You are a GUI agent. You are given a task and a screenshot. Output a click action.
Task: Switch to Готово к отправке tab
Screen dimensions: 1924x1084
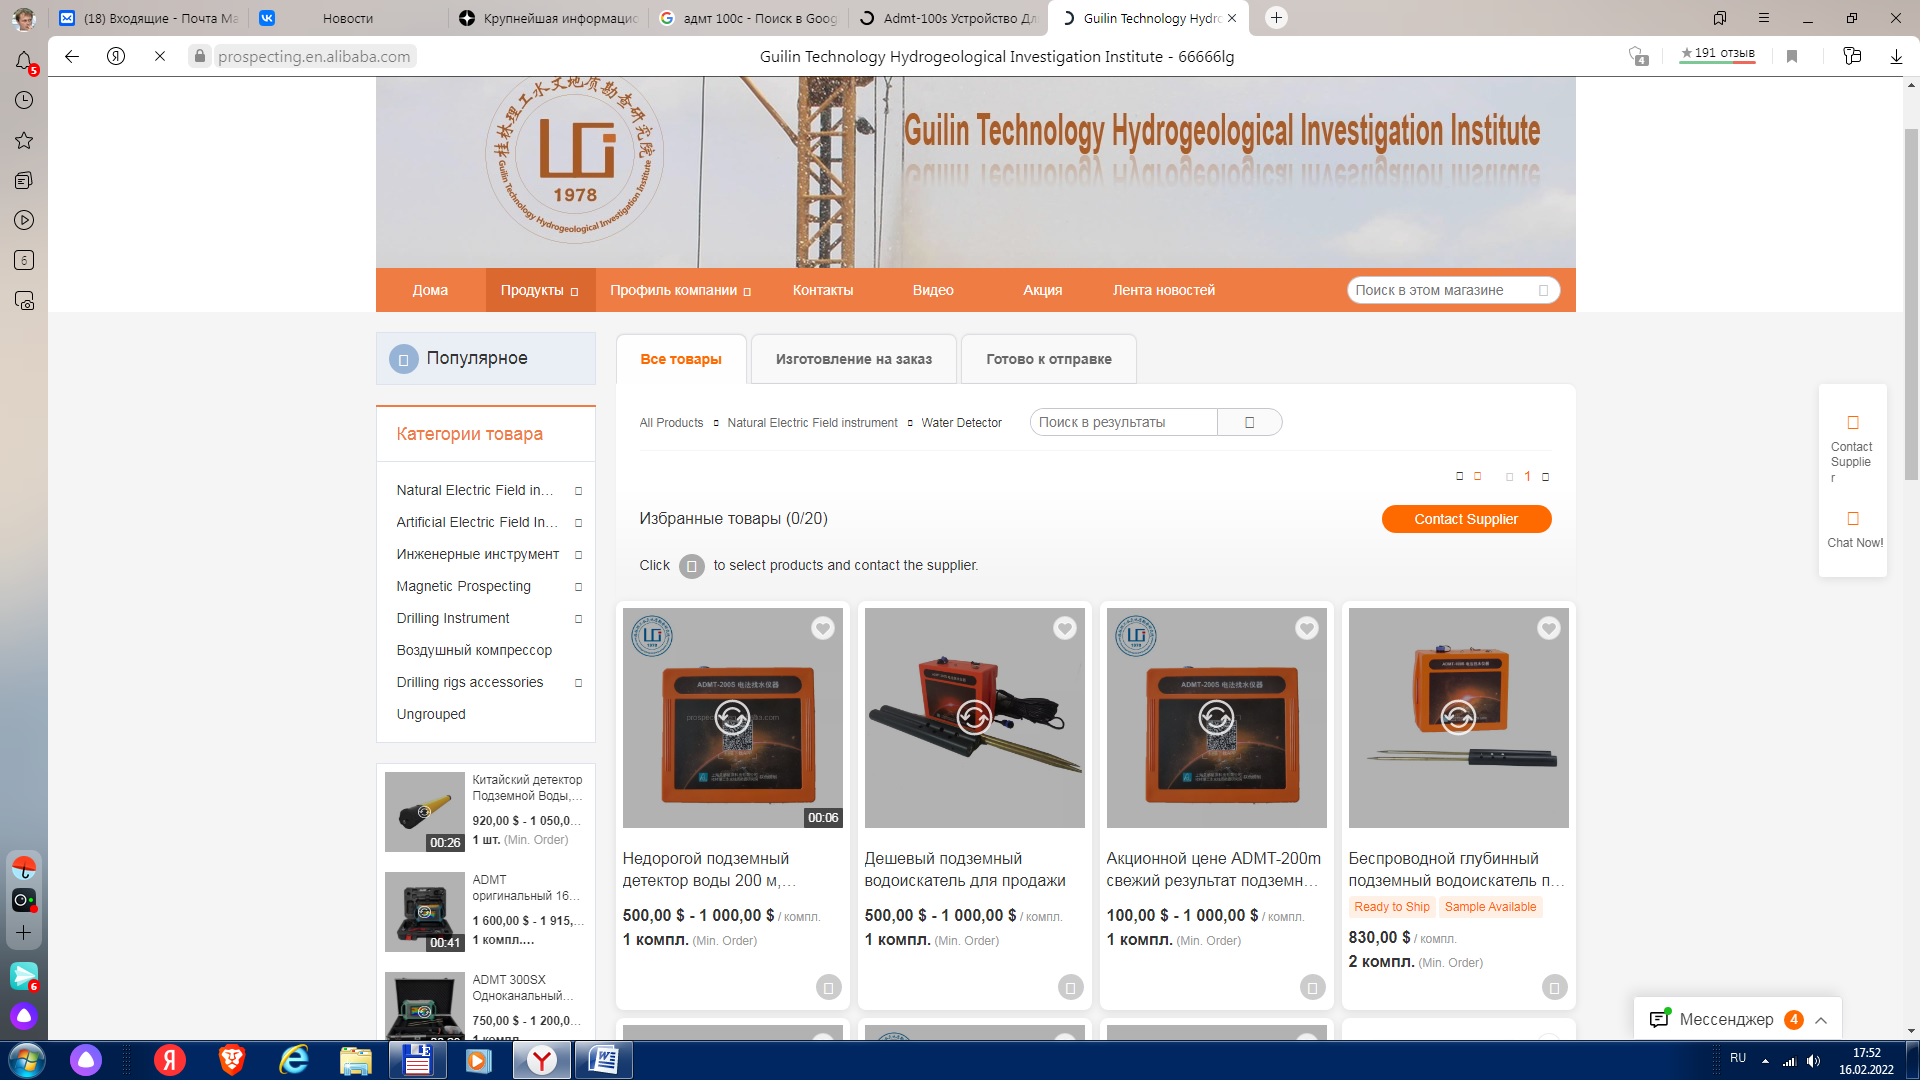click(1050, 360)
